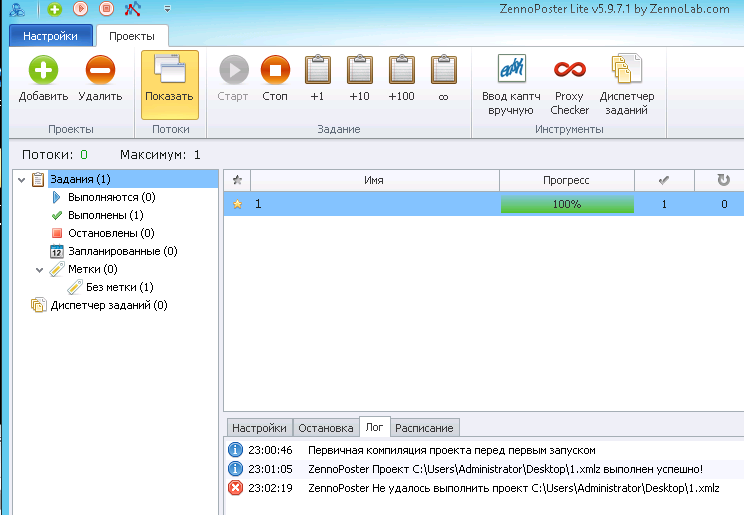The image size is (744, 515).
Task: Select Диспетчер заданий (0) tree item
Action: click(x=109, y=306)
